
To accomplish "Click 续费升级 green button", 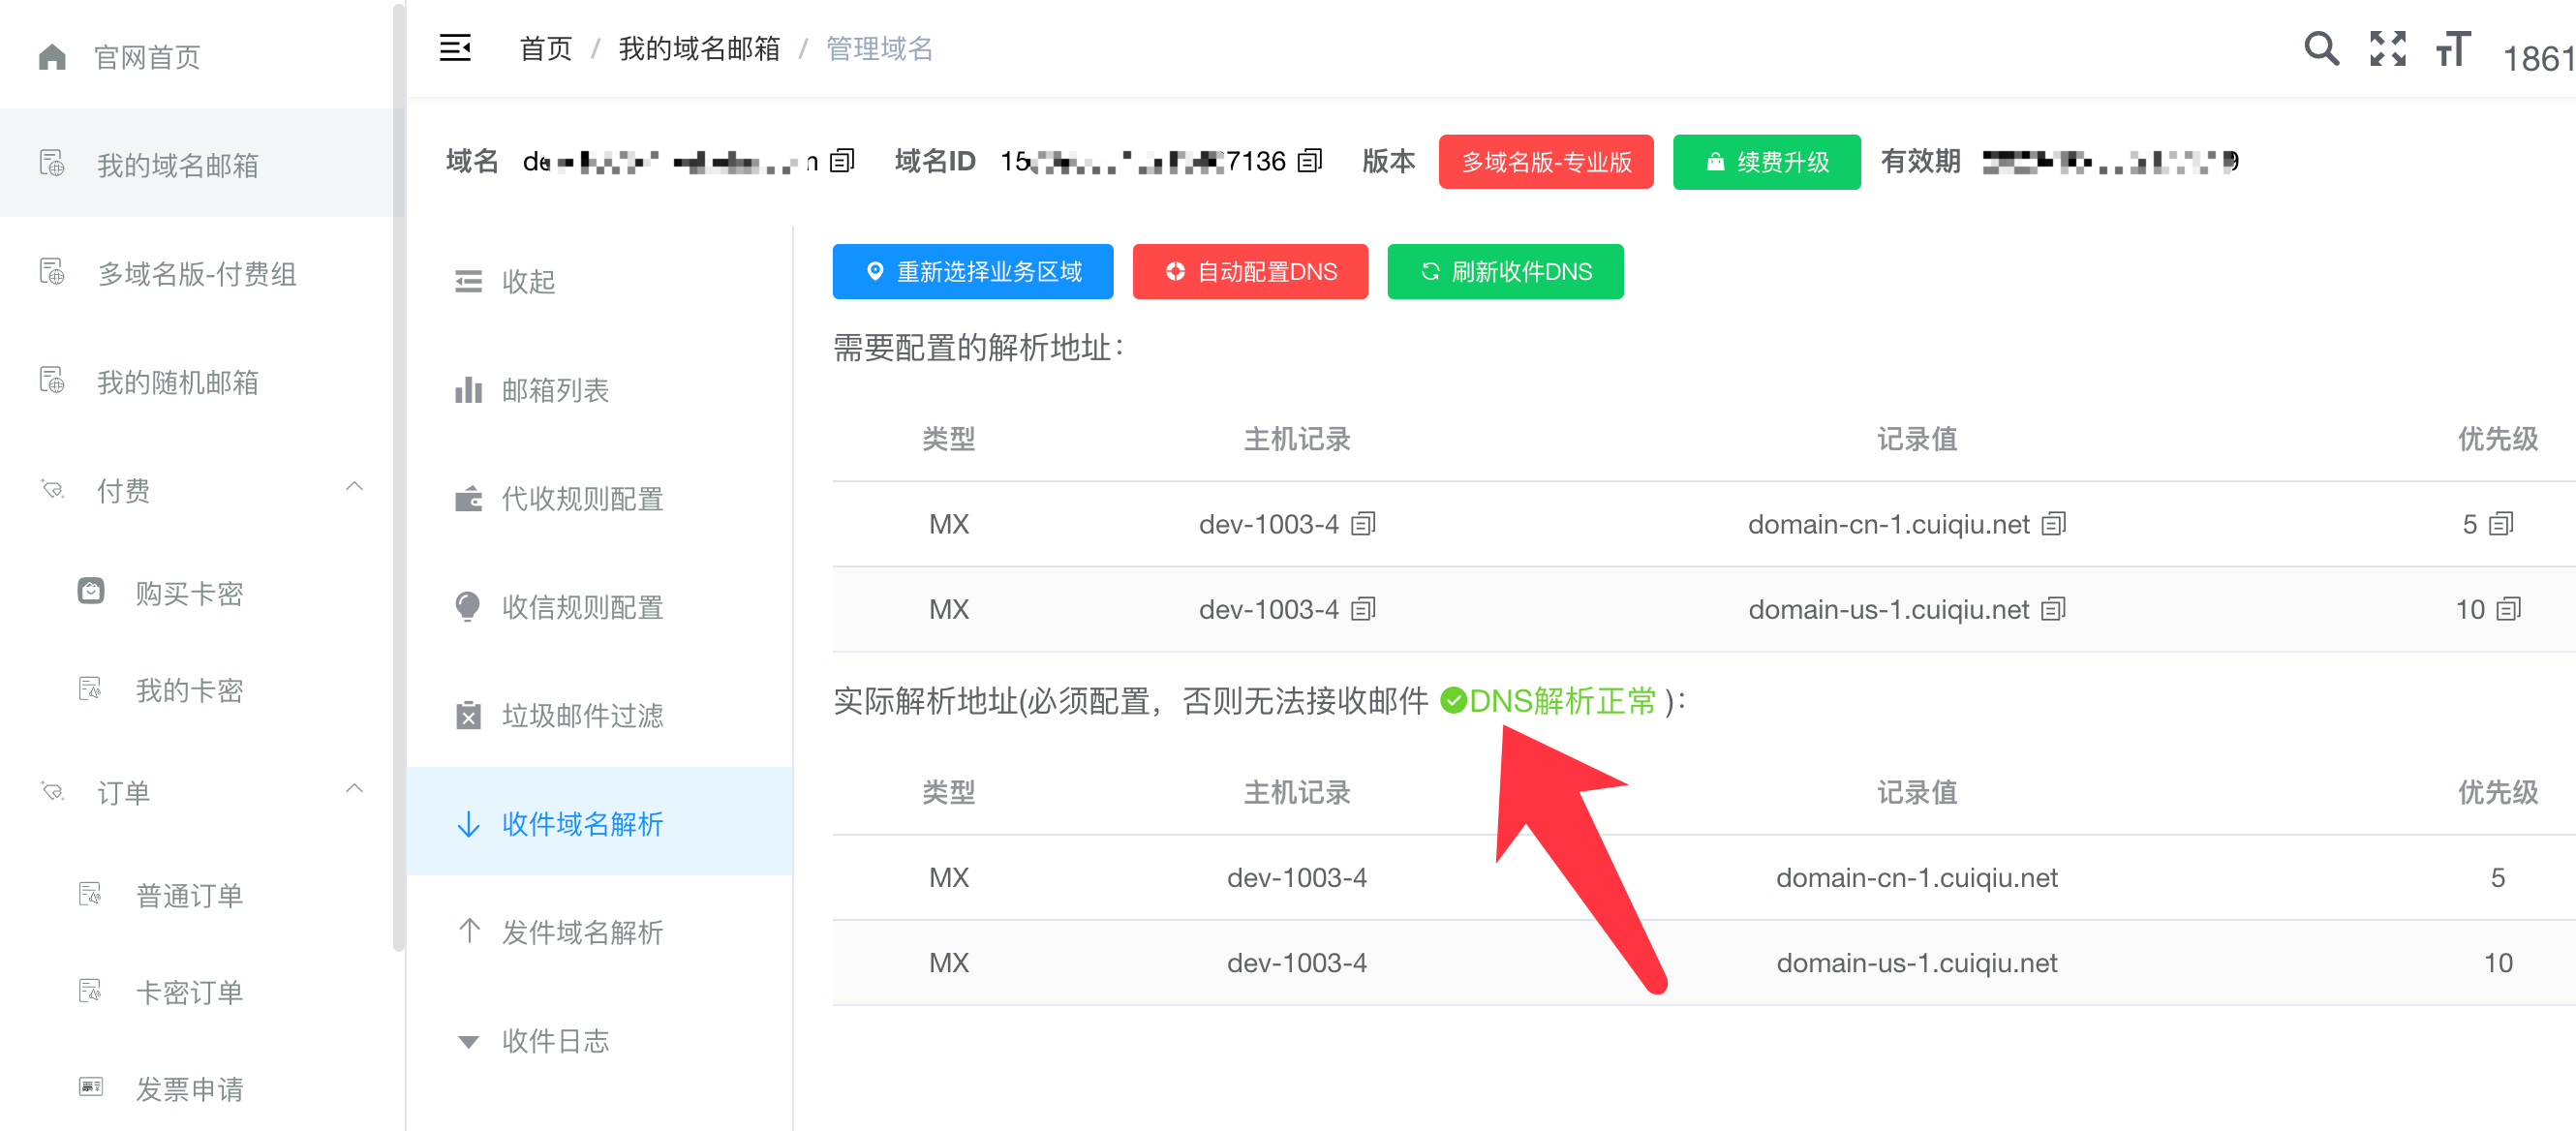I will [x=1766, y=162].
